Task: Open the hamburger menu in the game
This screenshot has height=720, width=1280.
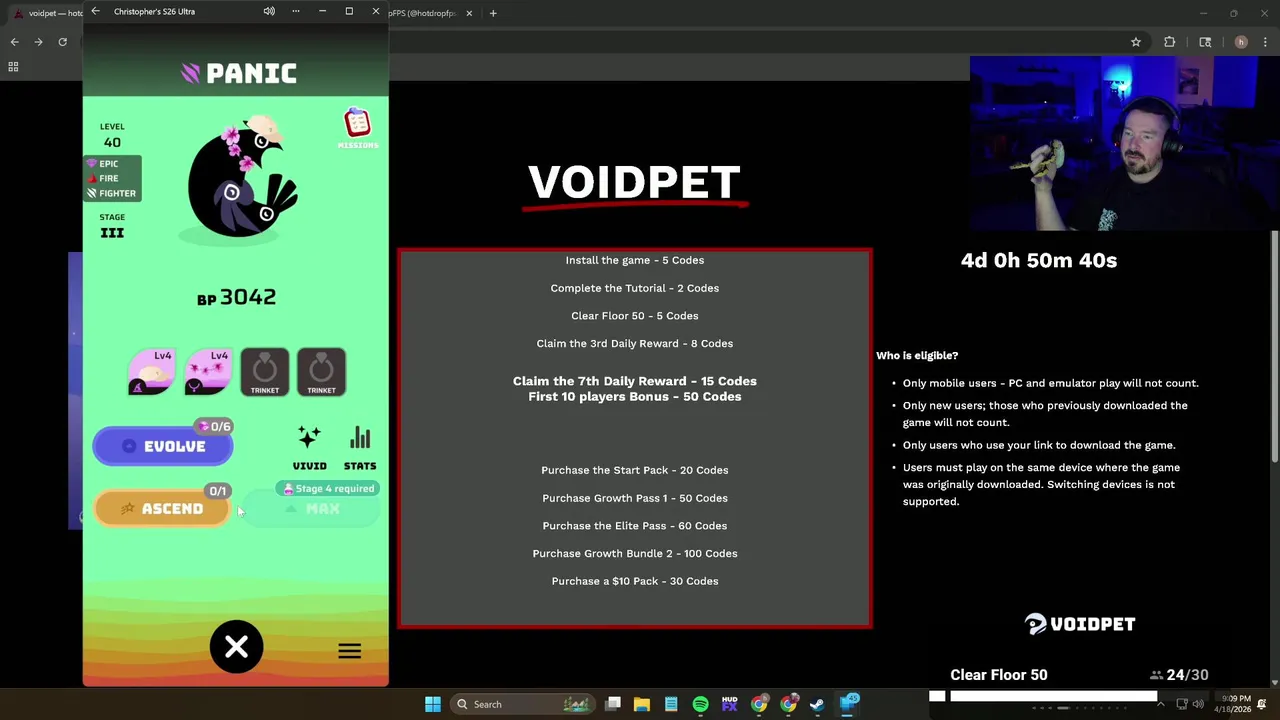Action: [x=349, y=652]
